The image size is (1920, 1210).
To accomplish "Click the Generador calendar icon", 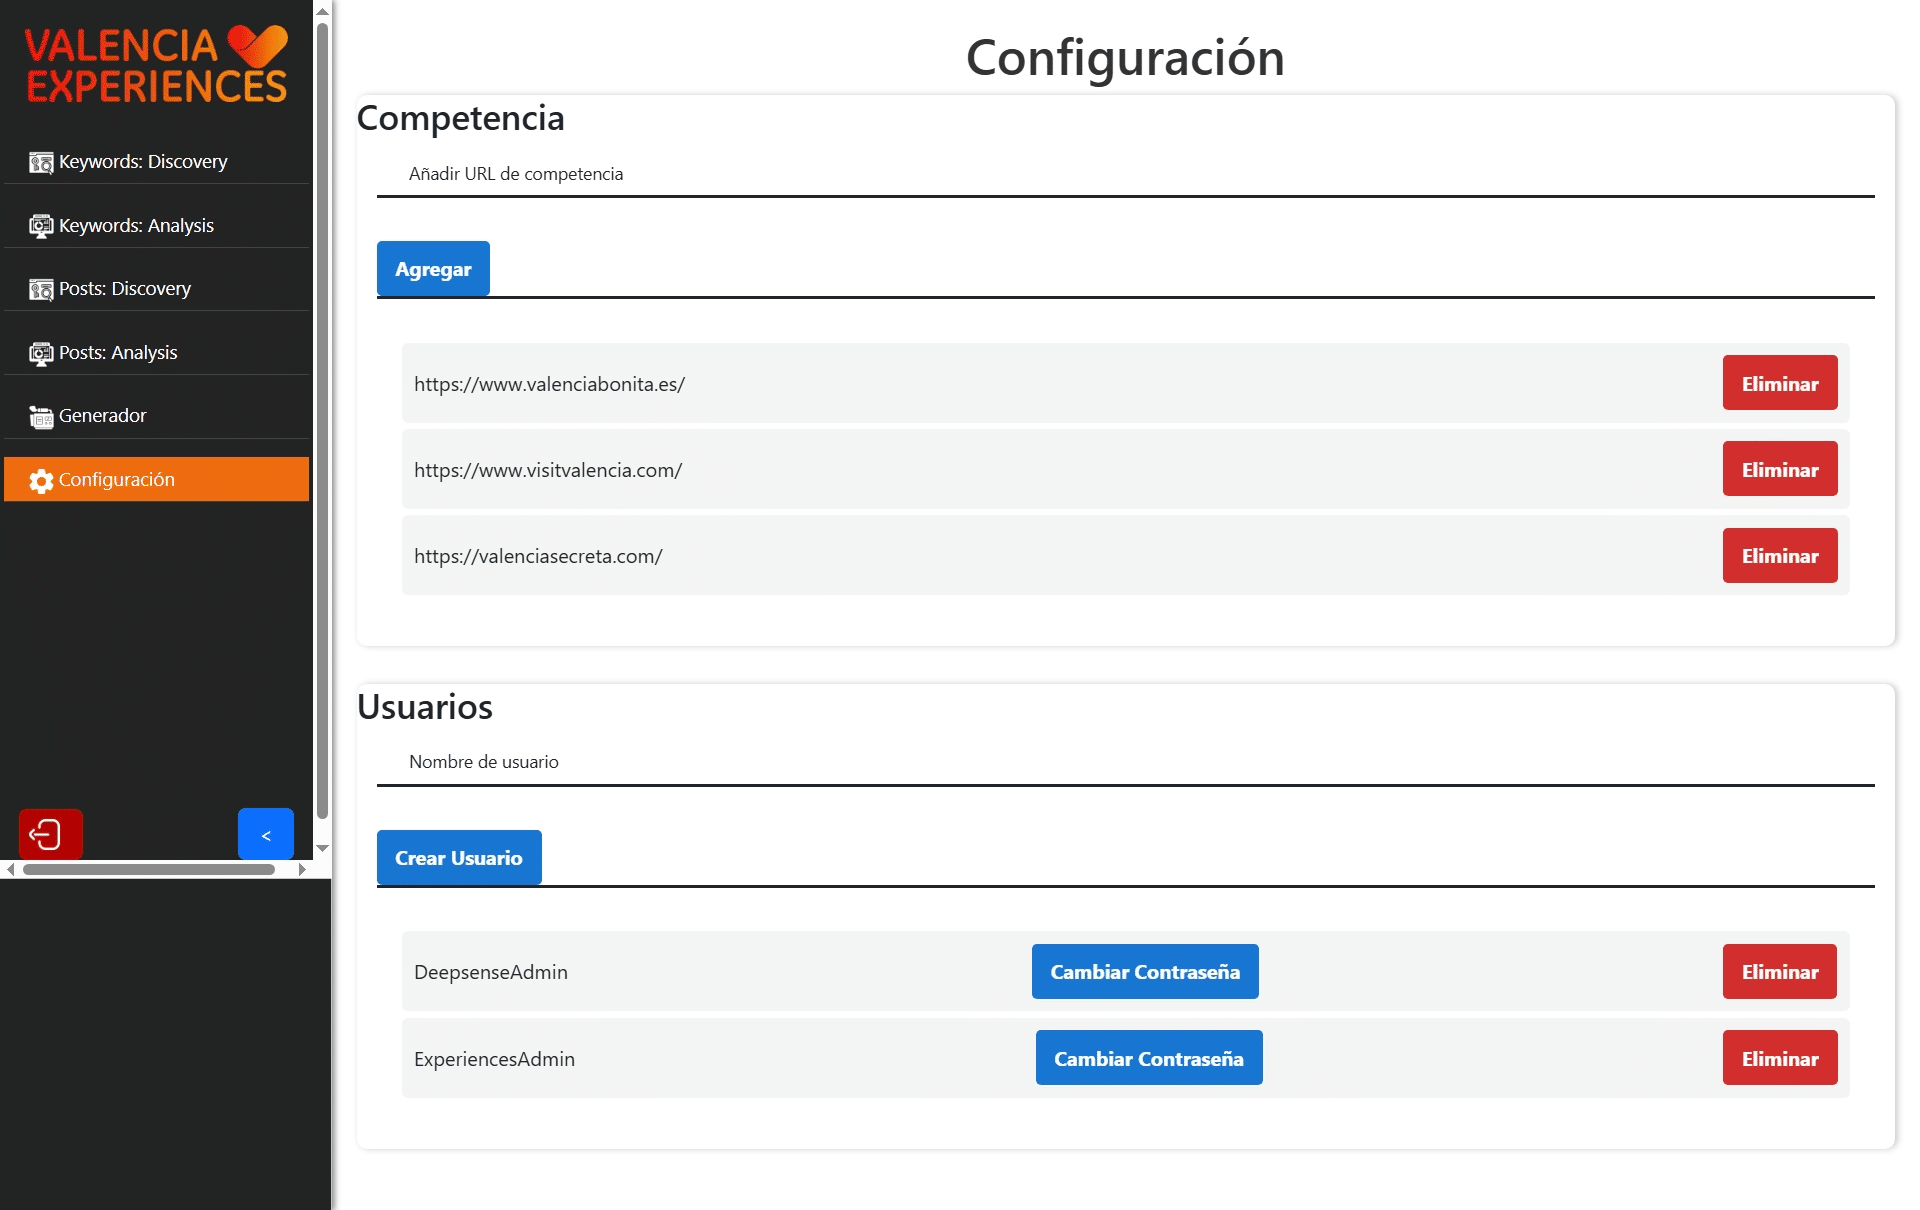I will click(41, 417).
